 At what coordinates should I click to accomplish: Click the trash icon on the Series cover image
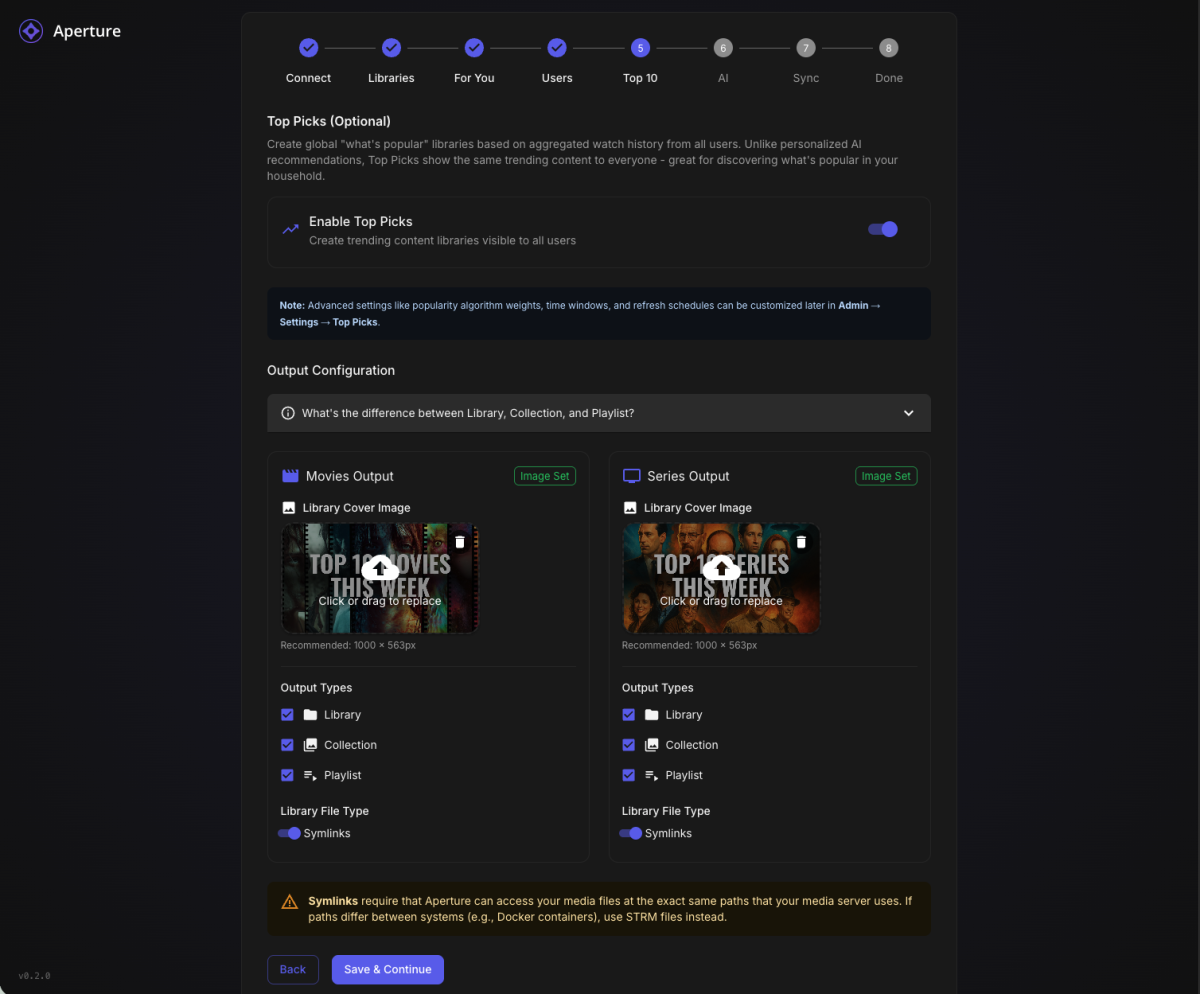(x=801, y=540)
